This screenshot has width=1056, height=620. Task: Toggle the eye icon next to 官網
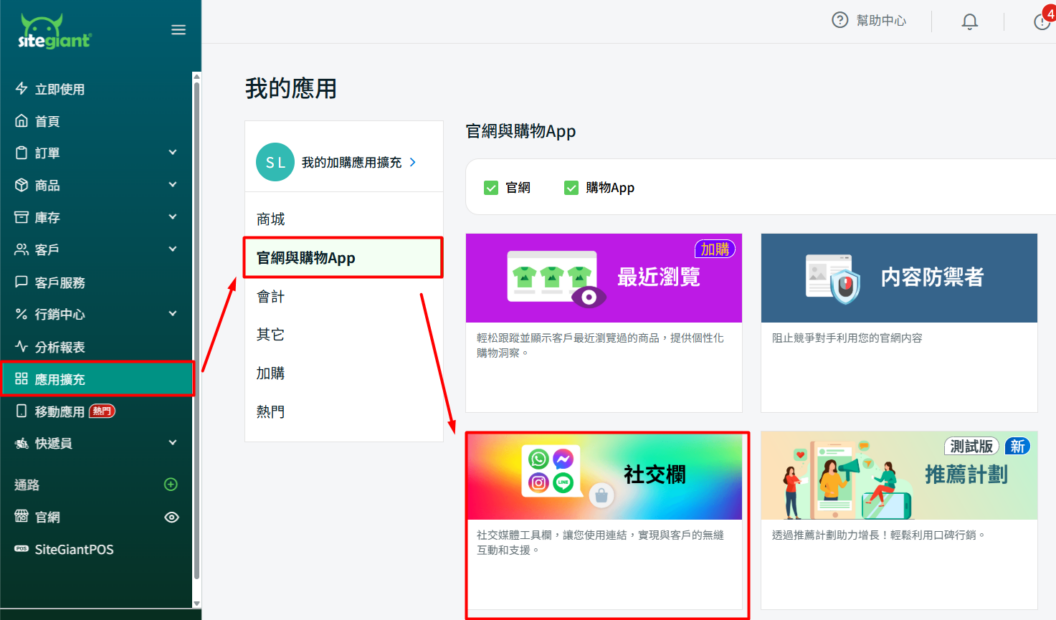pyautogui.click(x=171, y=517)
